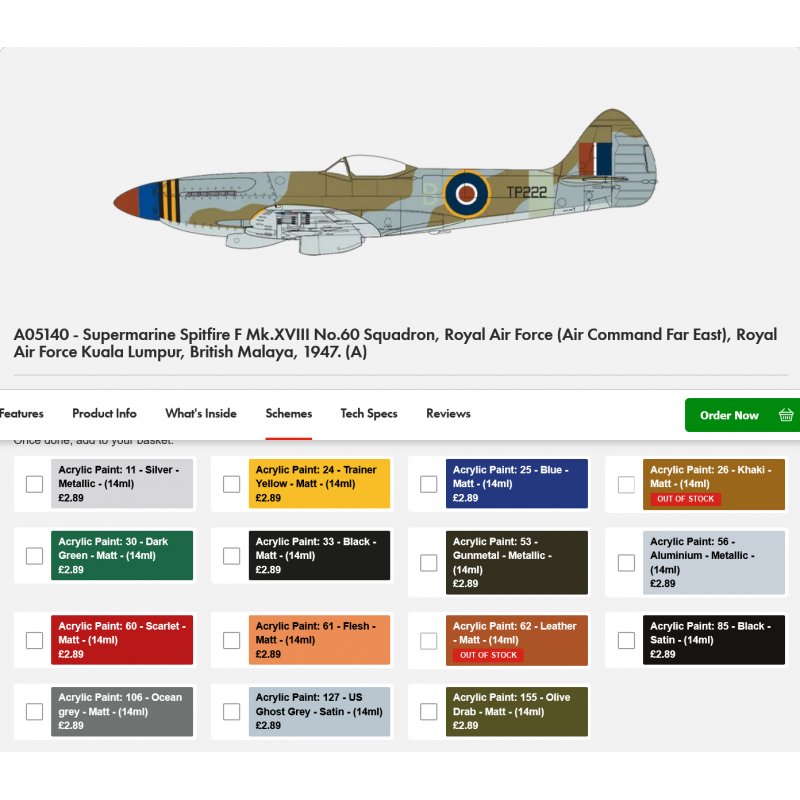Check the 106 - Ocean grey paint checkbox
Screen dimensions: 800x800
34,711
